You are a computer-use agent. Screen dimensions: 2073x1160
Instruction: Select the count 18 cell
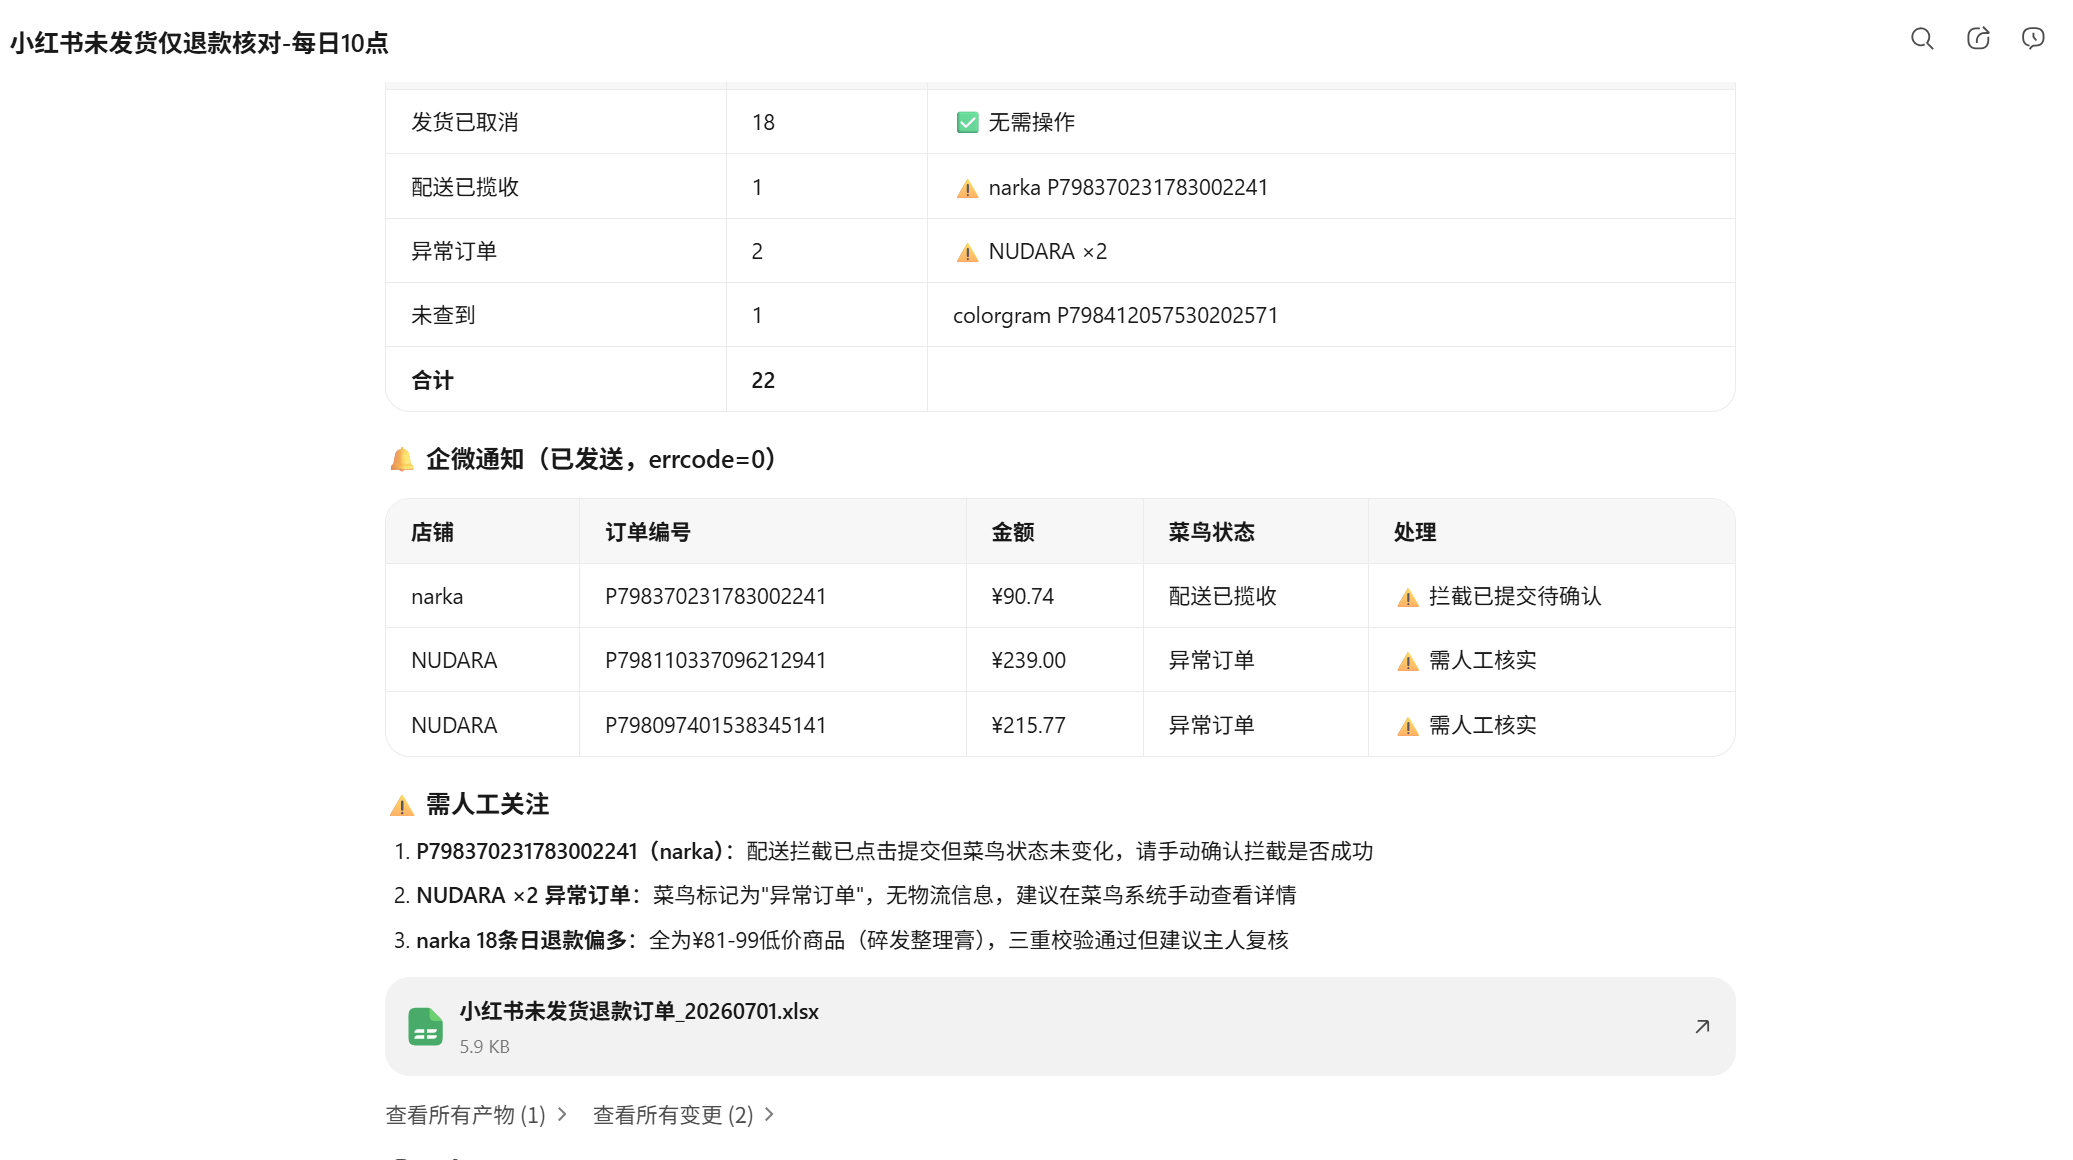tap(763, 122)
